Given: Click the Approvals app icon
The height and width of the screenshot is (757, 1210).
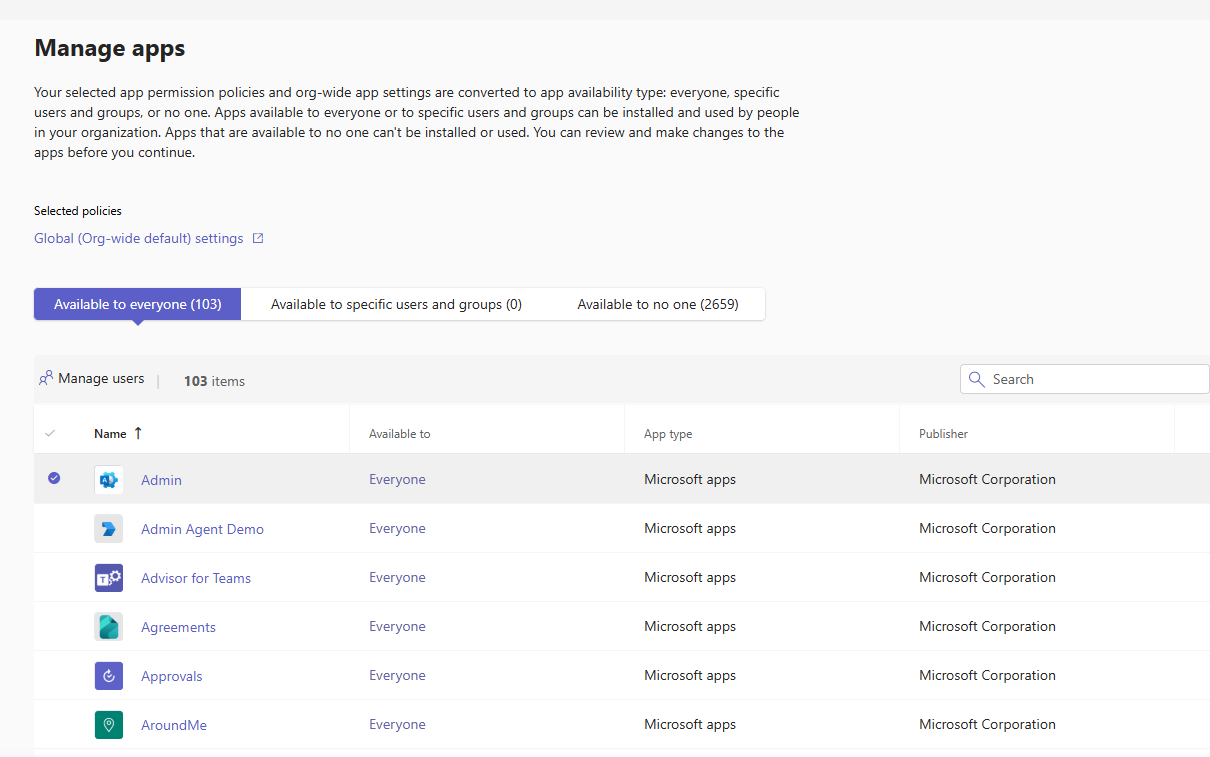Looking at the screenshot, I should click(x=108, y=676).
